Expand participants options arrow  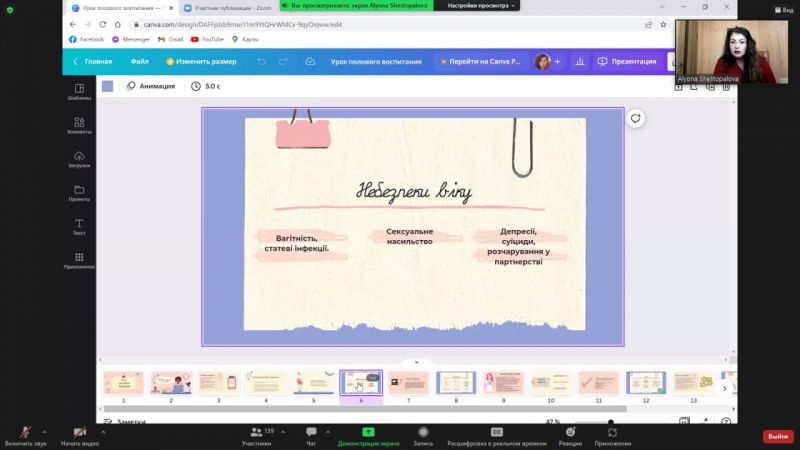coord(283,432)
